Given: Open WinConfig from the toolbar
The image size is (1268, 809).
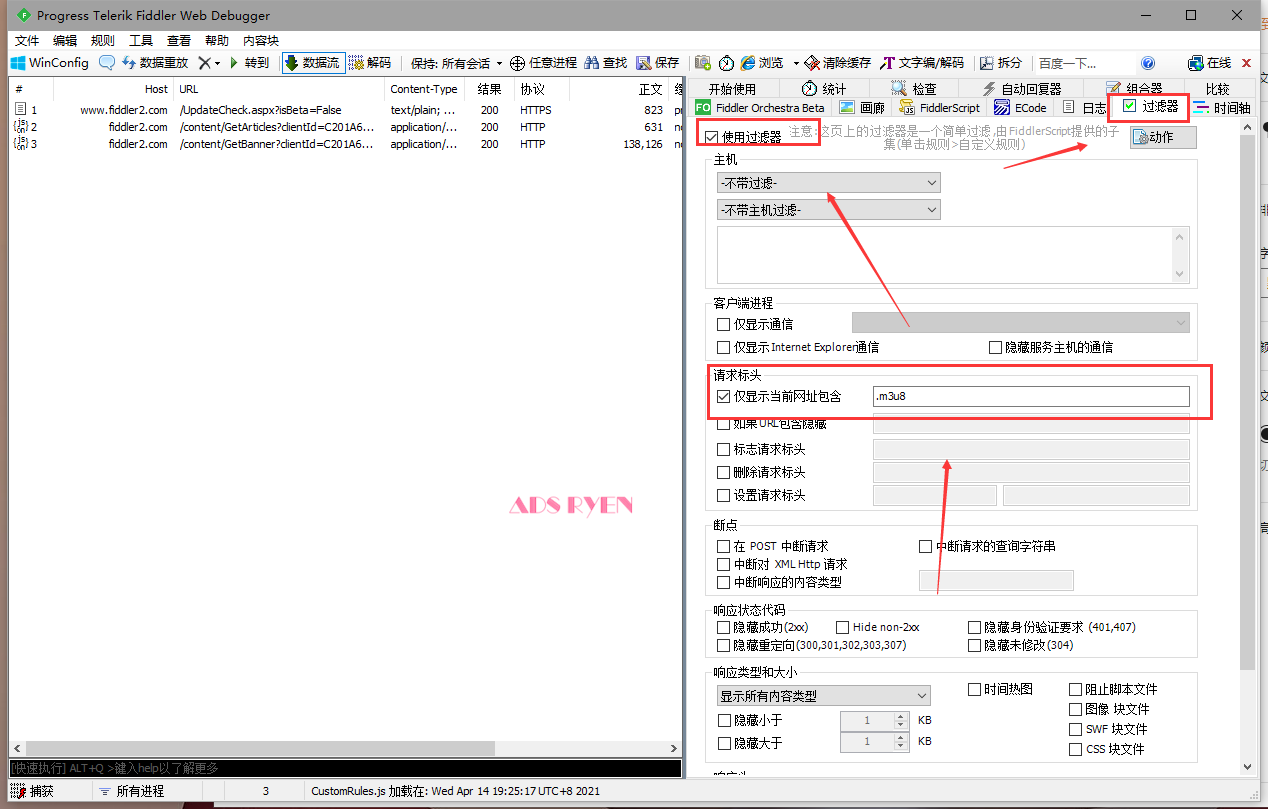Looking at the screenshot, I should click(x=50, y=62).
